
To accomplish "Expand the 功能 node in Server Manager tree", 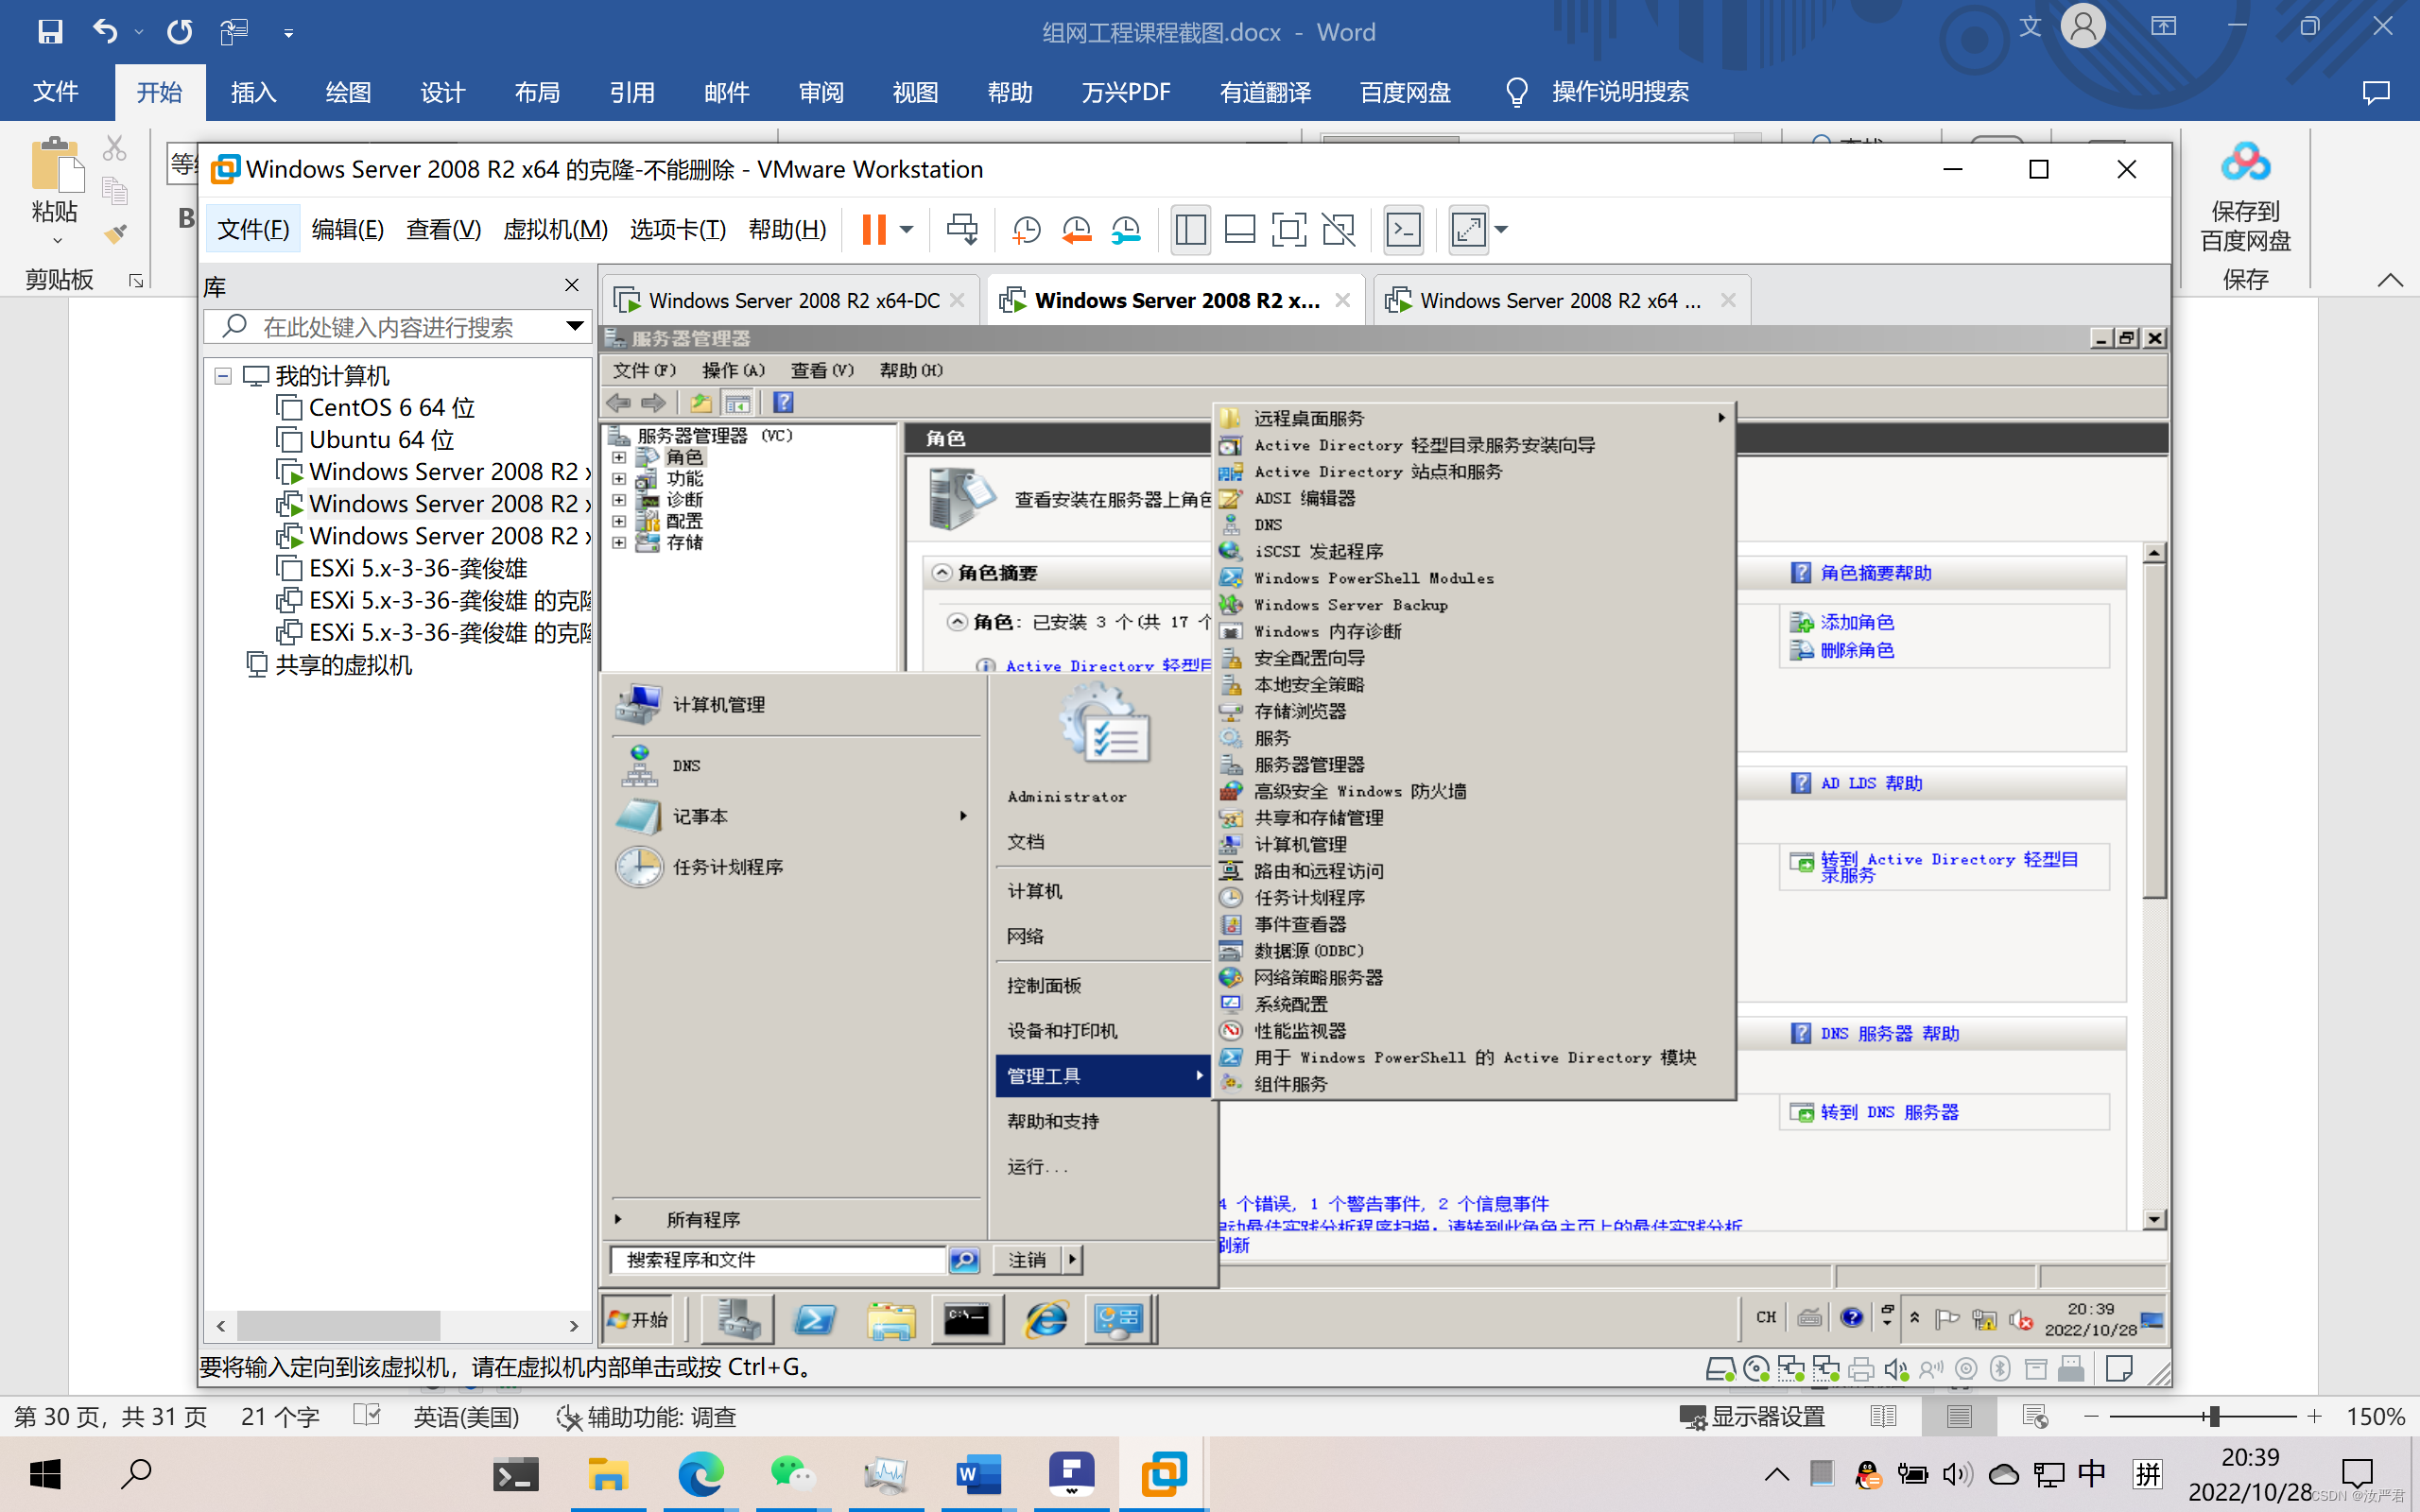I will coord(619,479).
